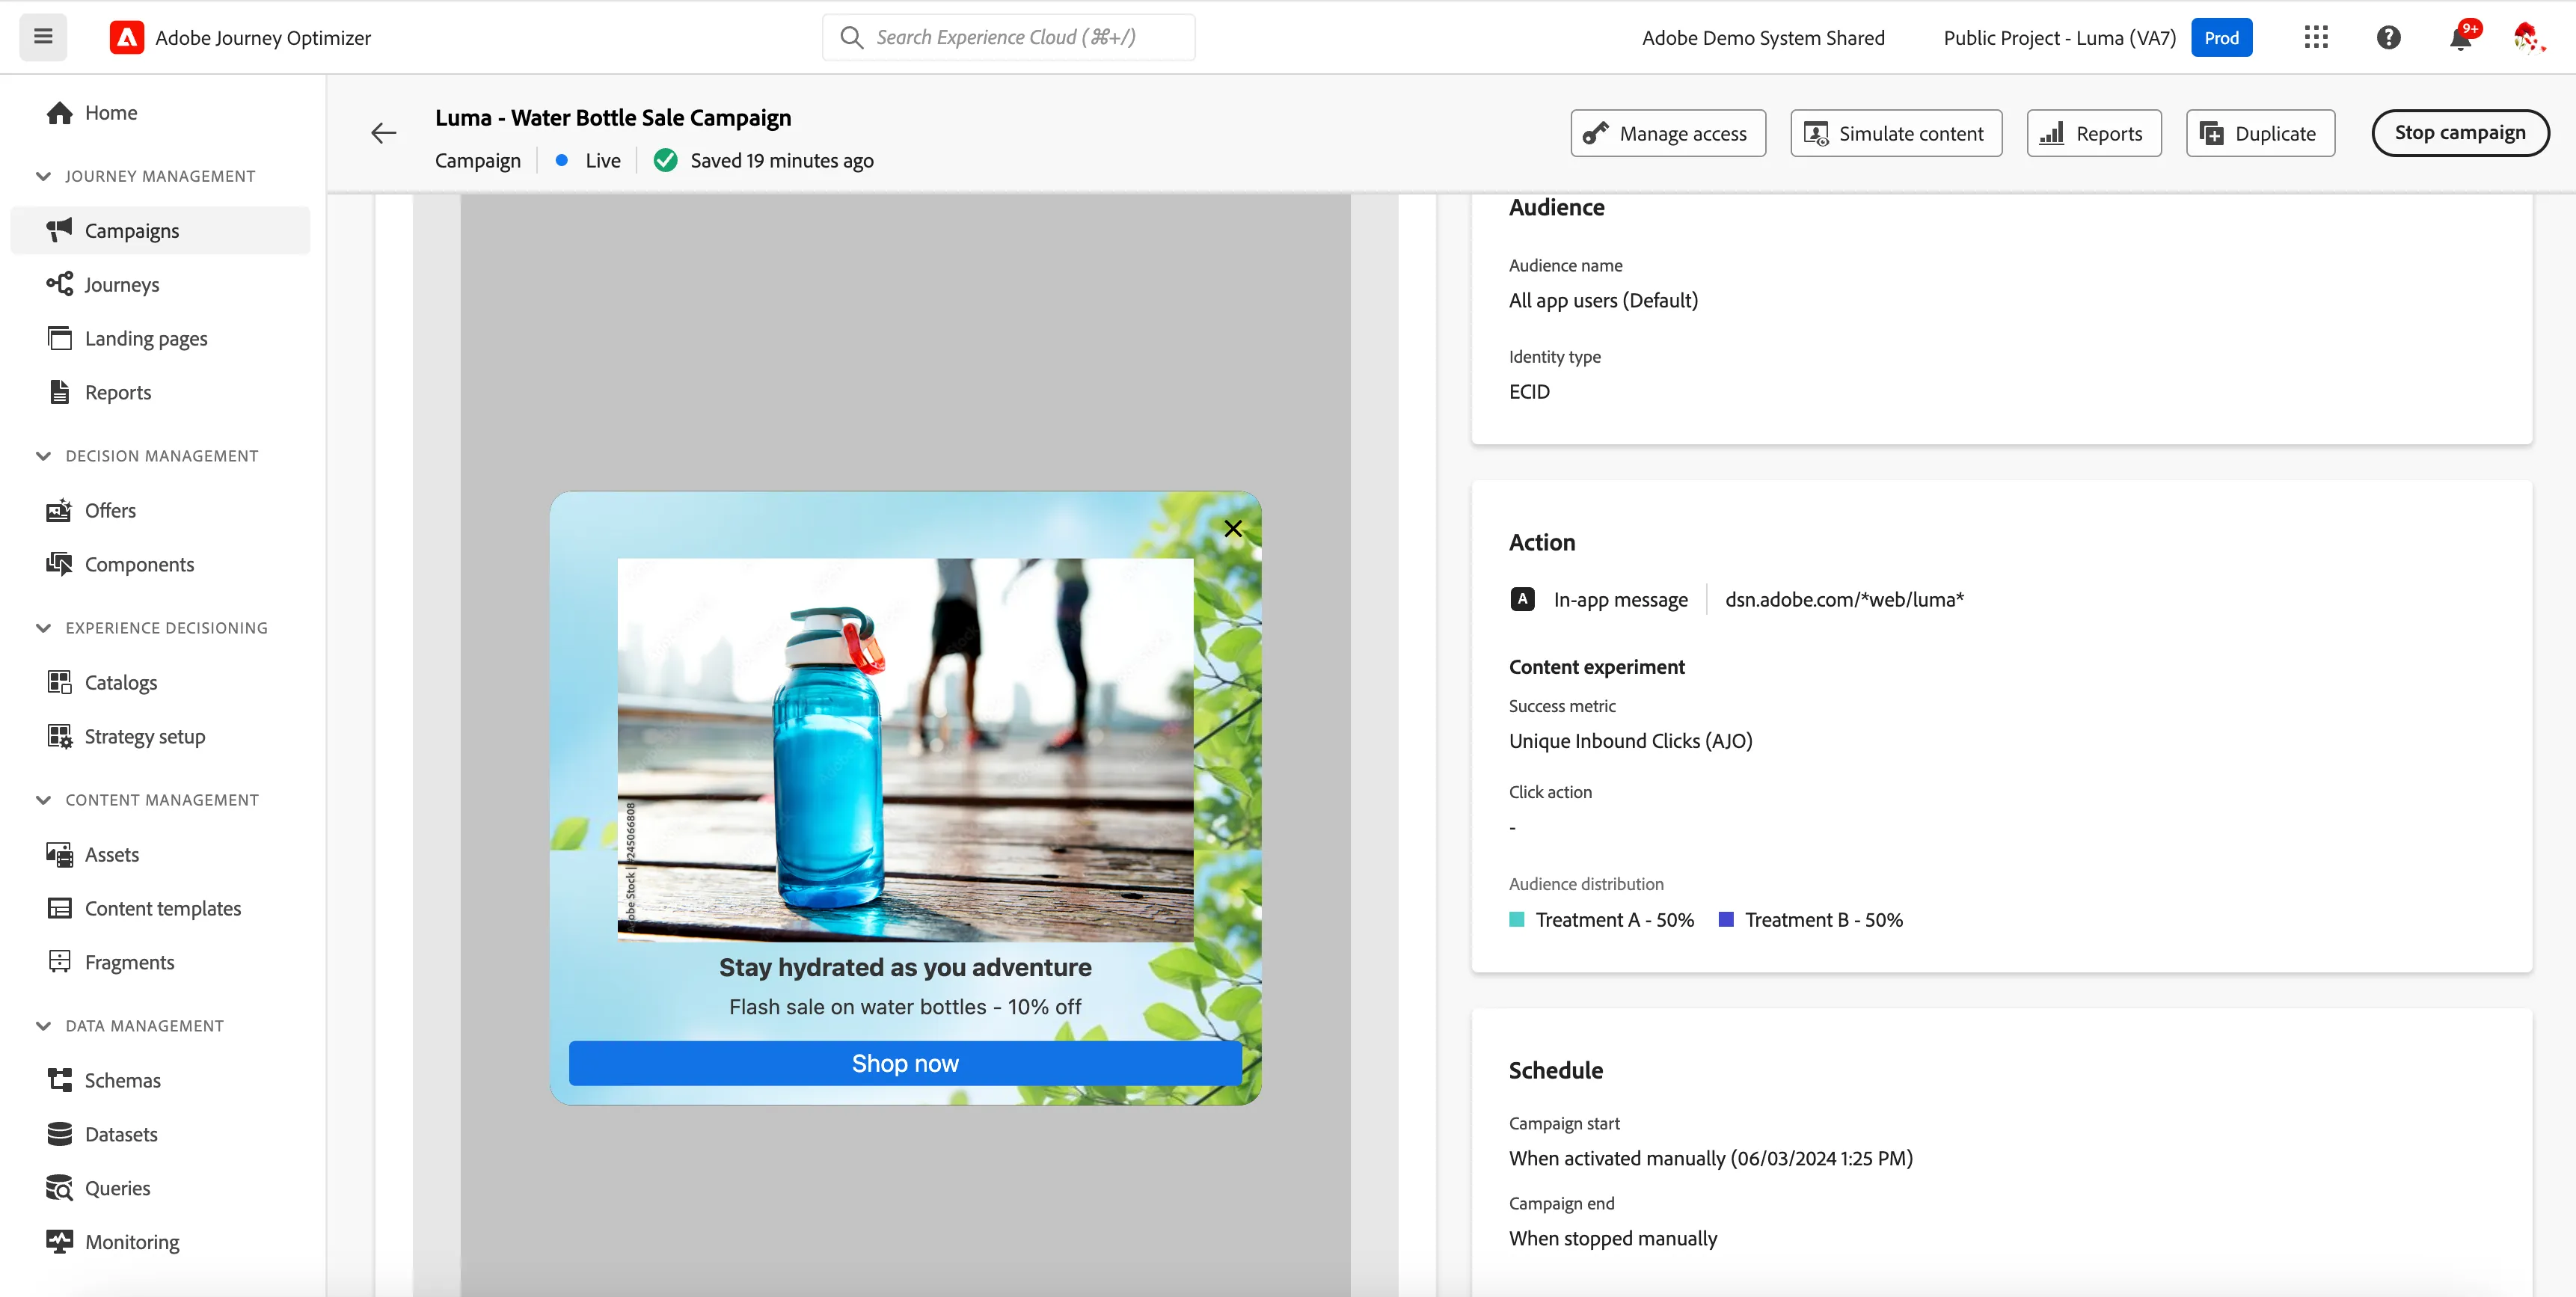
Task: Click the Prod sandbox badge
Action: [2221, 37]
